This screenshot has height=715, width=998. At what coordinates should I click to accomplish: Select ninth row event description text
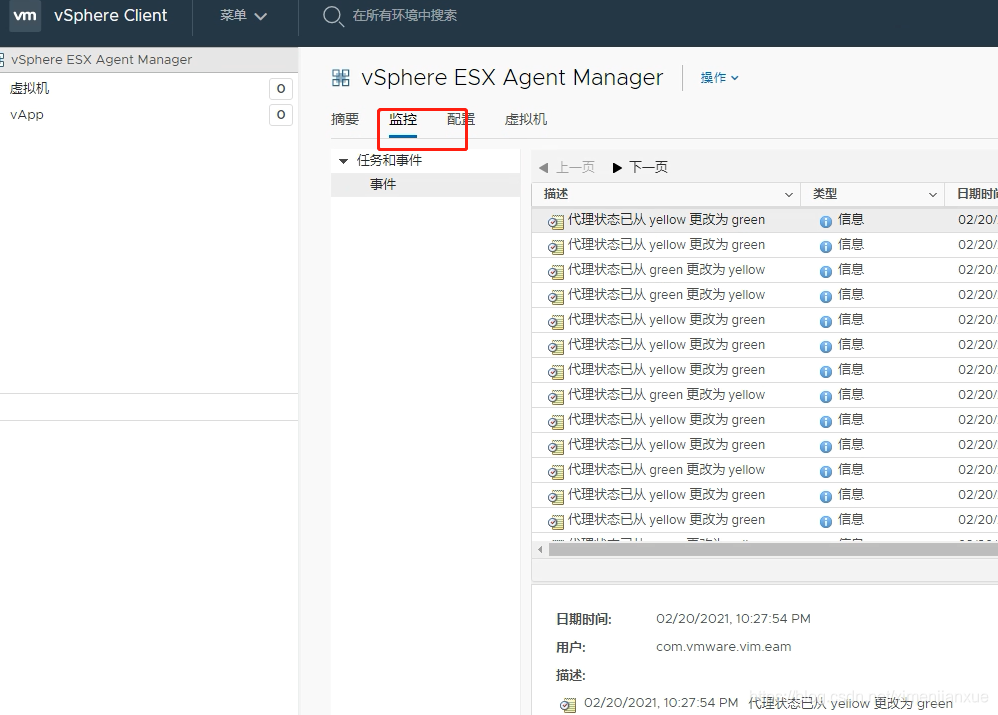[x=666, y=420]
